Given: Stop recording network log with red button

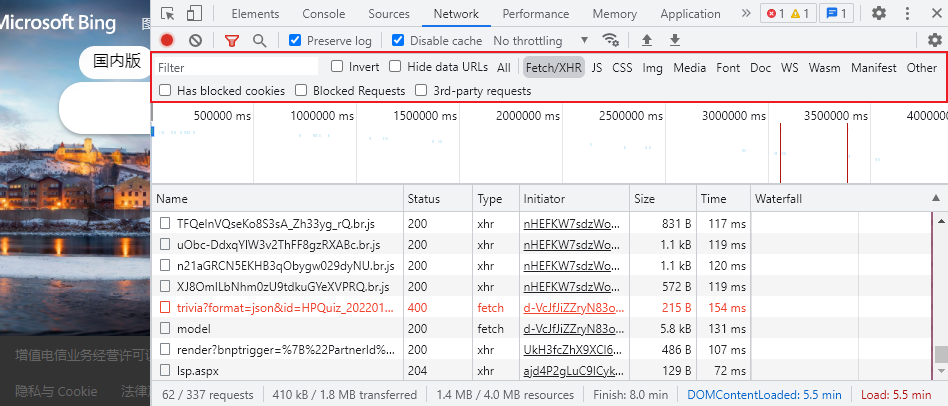Looking at the screenshot, I should coord(167,40).
